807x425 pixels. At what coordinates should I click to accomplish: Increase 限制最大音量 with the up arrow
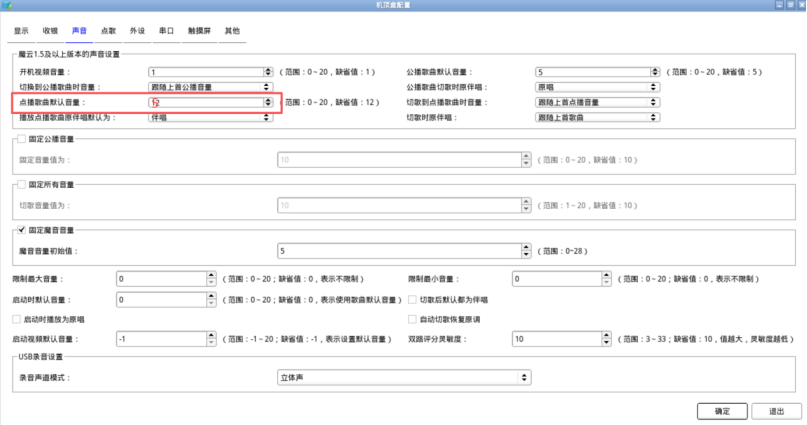click(x=211, y=275)
